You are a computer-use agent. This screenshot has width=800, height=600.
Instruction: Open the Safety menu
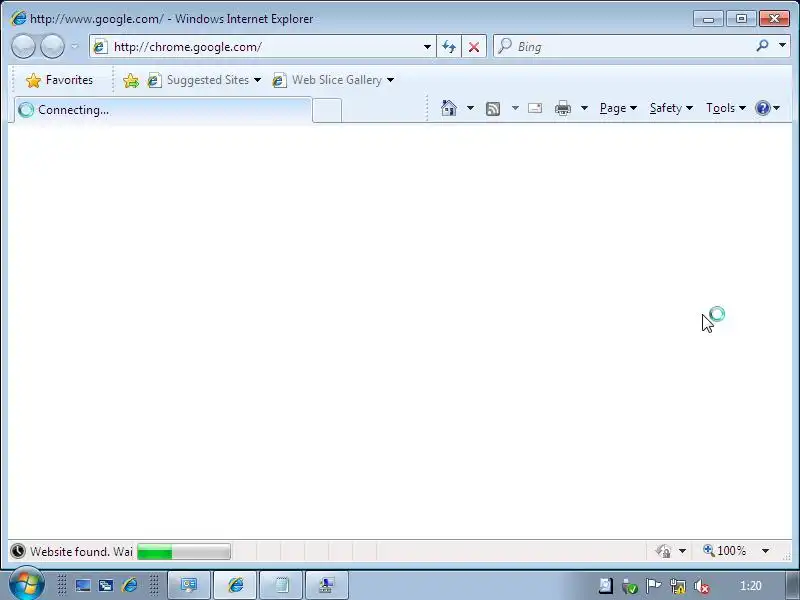tap(671, 108)
